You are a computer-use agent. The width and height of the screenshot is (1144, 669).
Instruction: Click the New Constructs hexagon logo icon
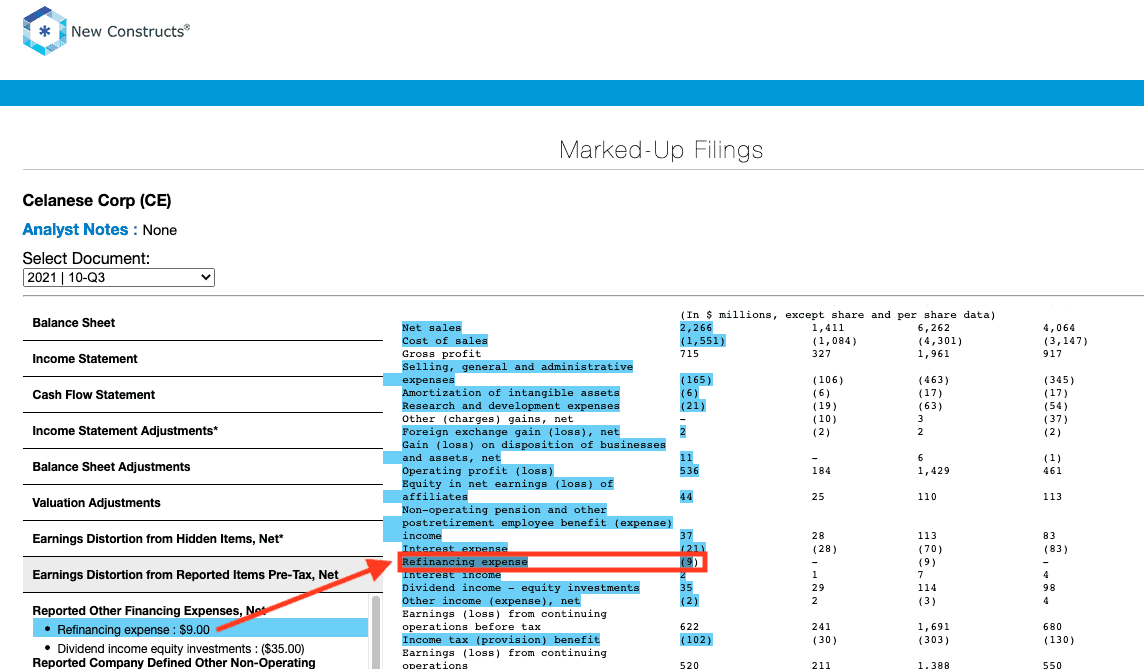point(45,31)
